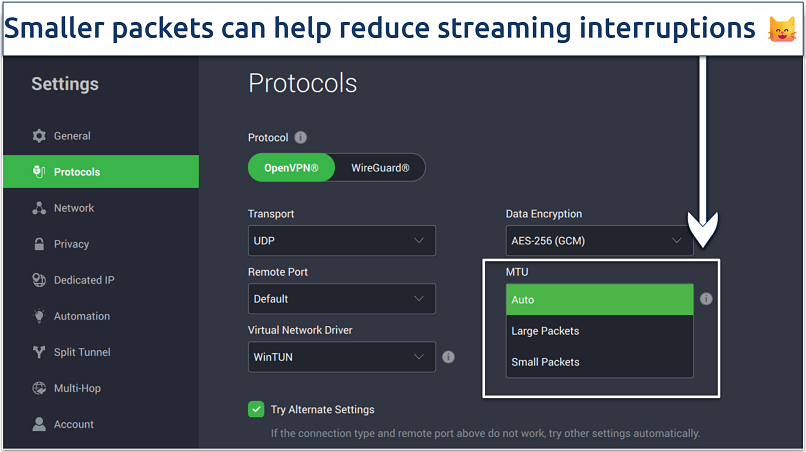Click the Network nodes icon

pyautogui.click(x=39, y=208)
